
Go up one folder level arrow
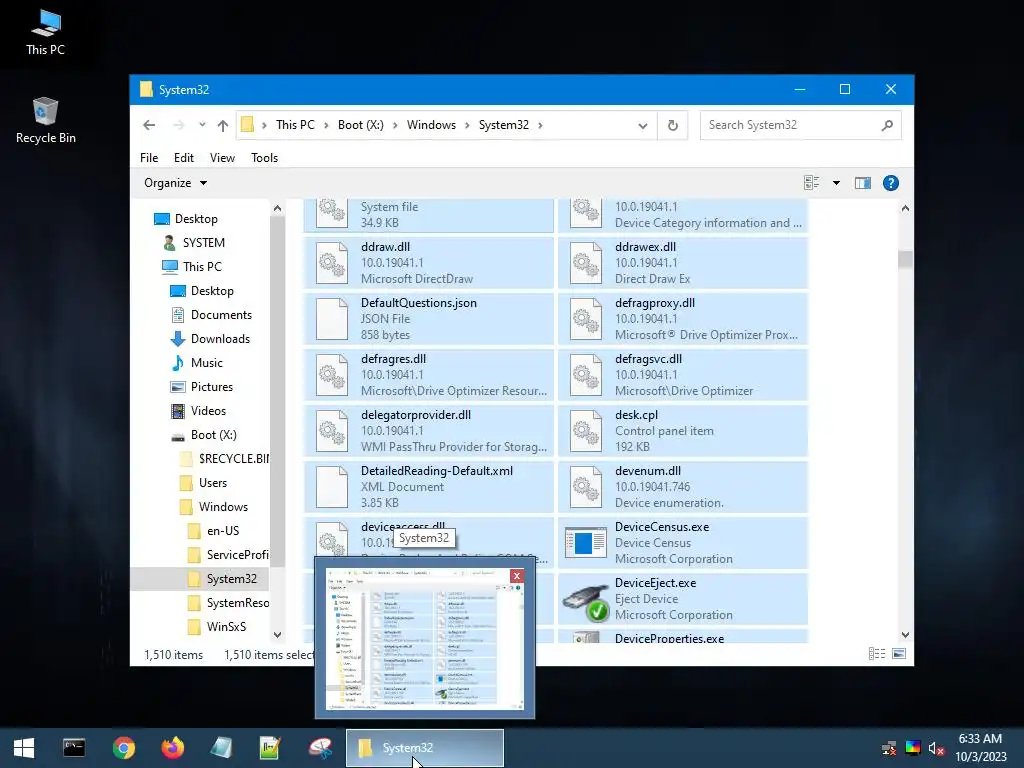tap(223, 125)
